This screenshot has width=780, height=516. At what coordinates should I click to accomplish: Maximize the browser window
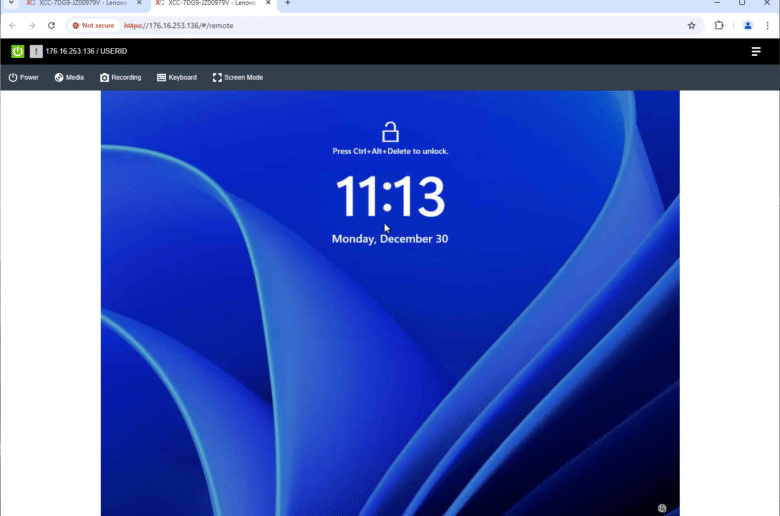pos(742,3)
